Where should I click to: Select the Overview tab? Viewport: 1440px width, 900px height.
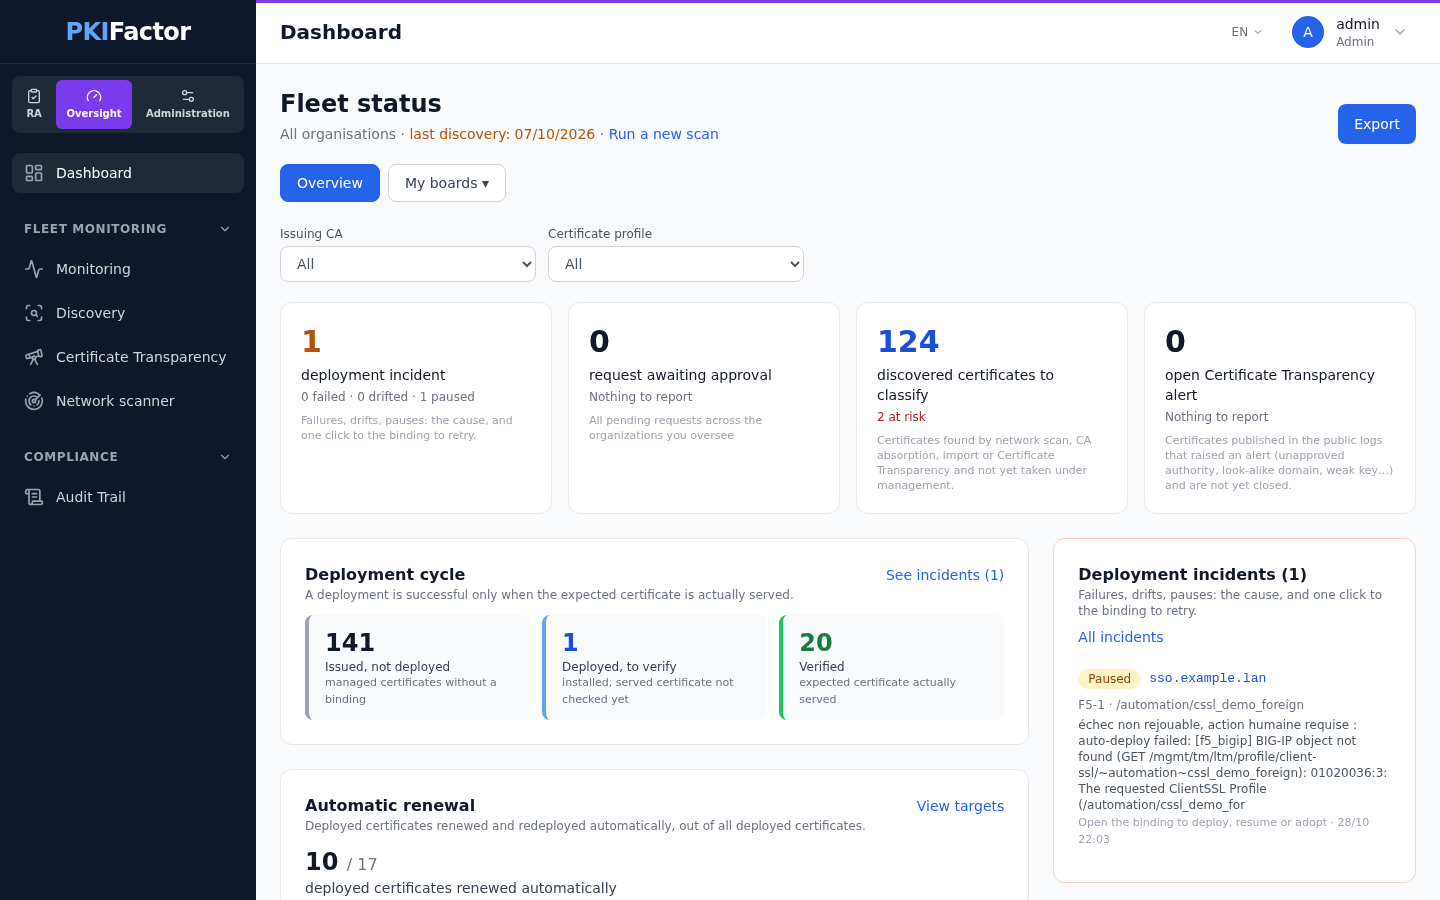click(330, 183)
